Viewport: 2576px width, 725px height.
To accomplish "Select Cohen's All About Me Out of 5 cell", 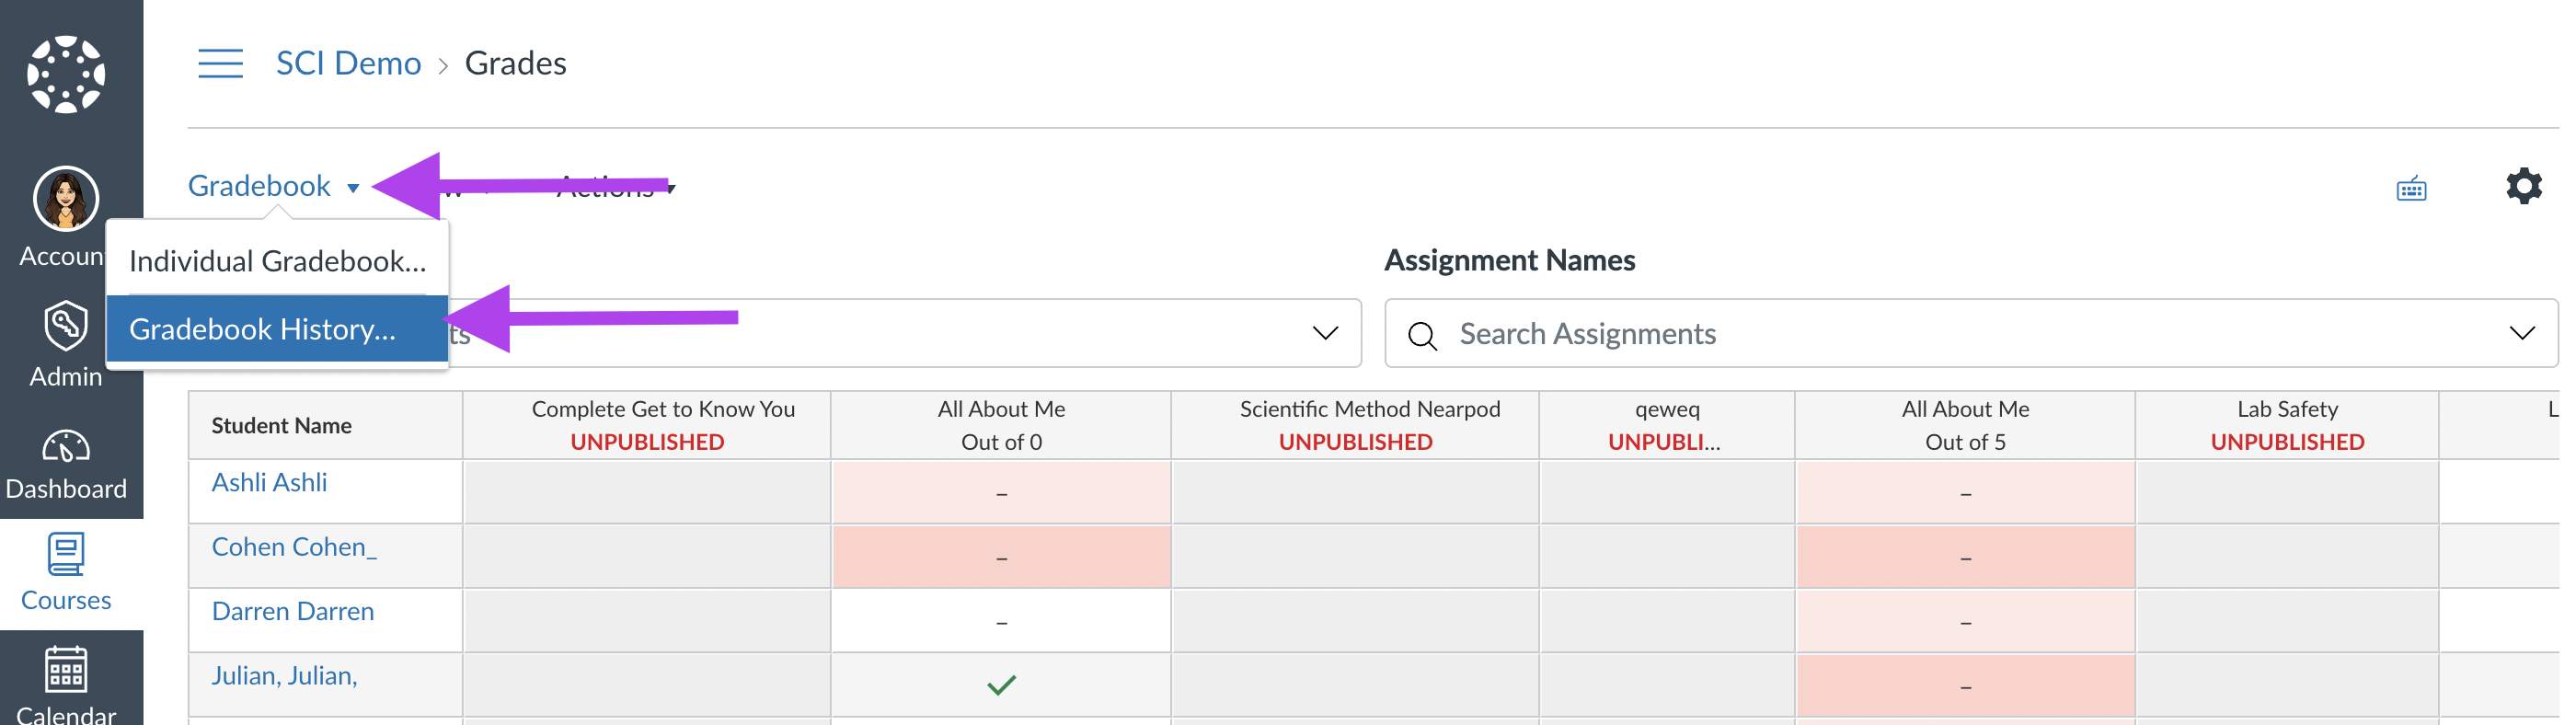I will click(x=1965, y=556).
